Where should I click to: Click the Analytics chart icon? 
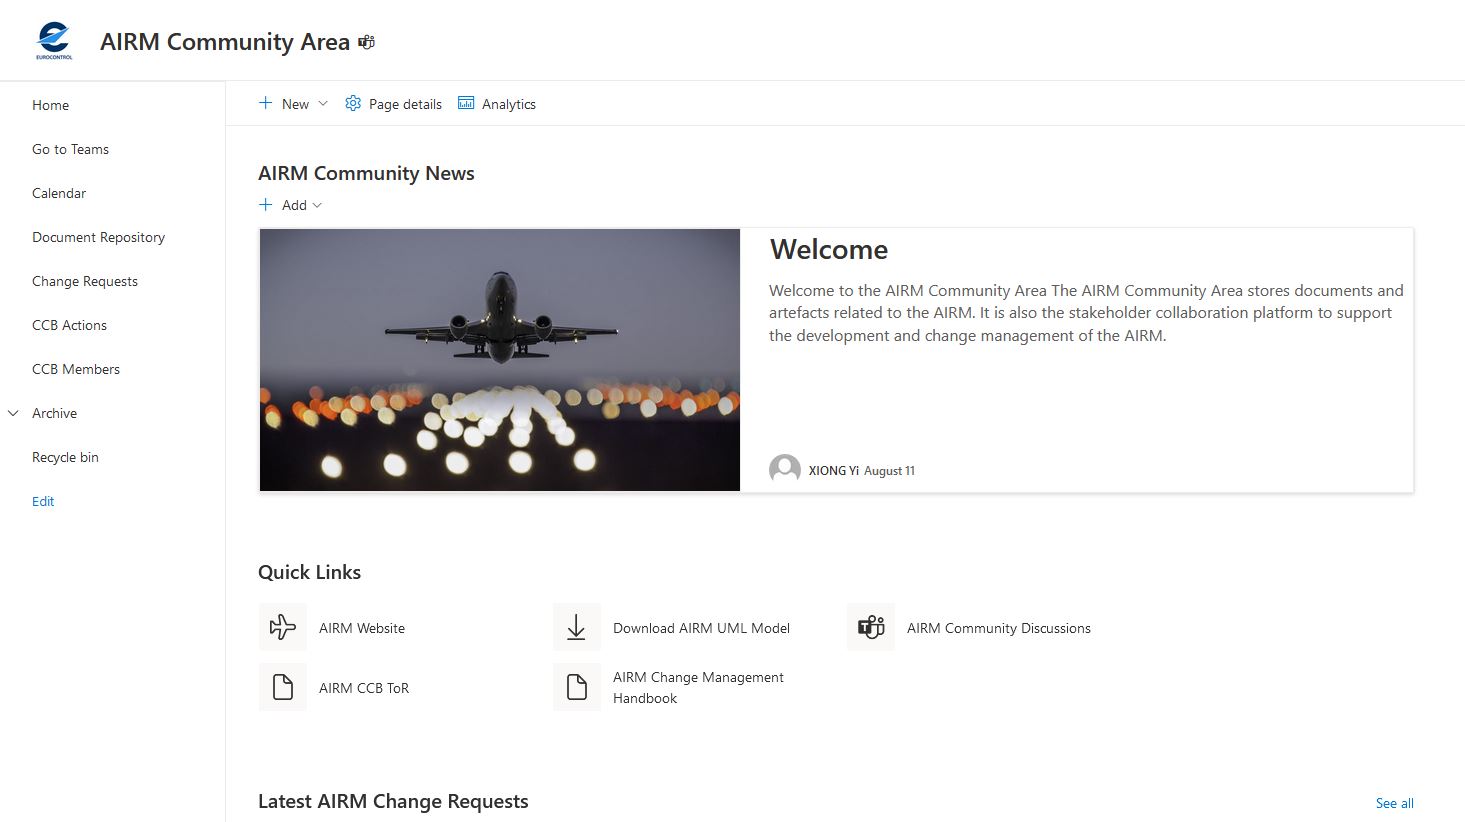tap(466, 103)
